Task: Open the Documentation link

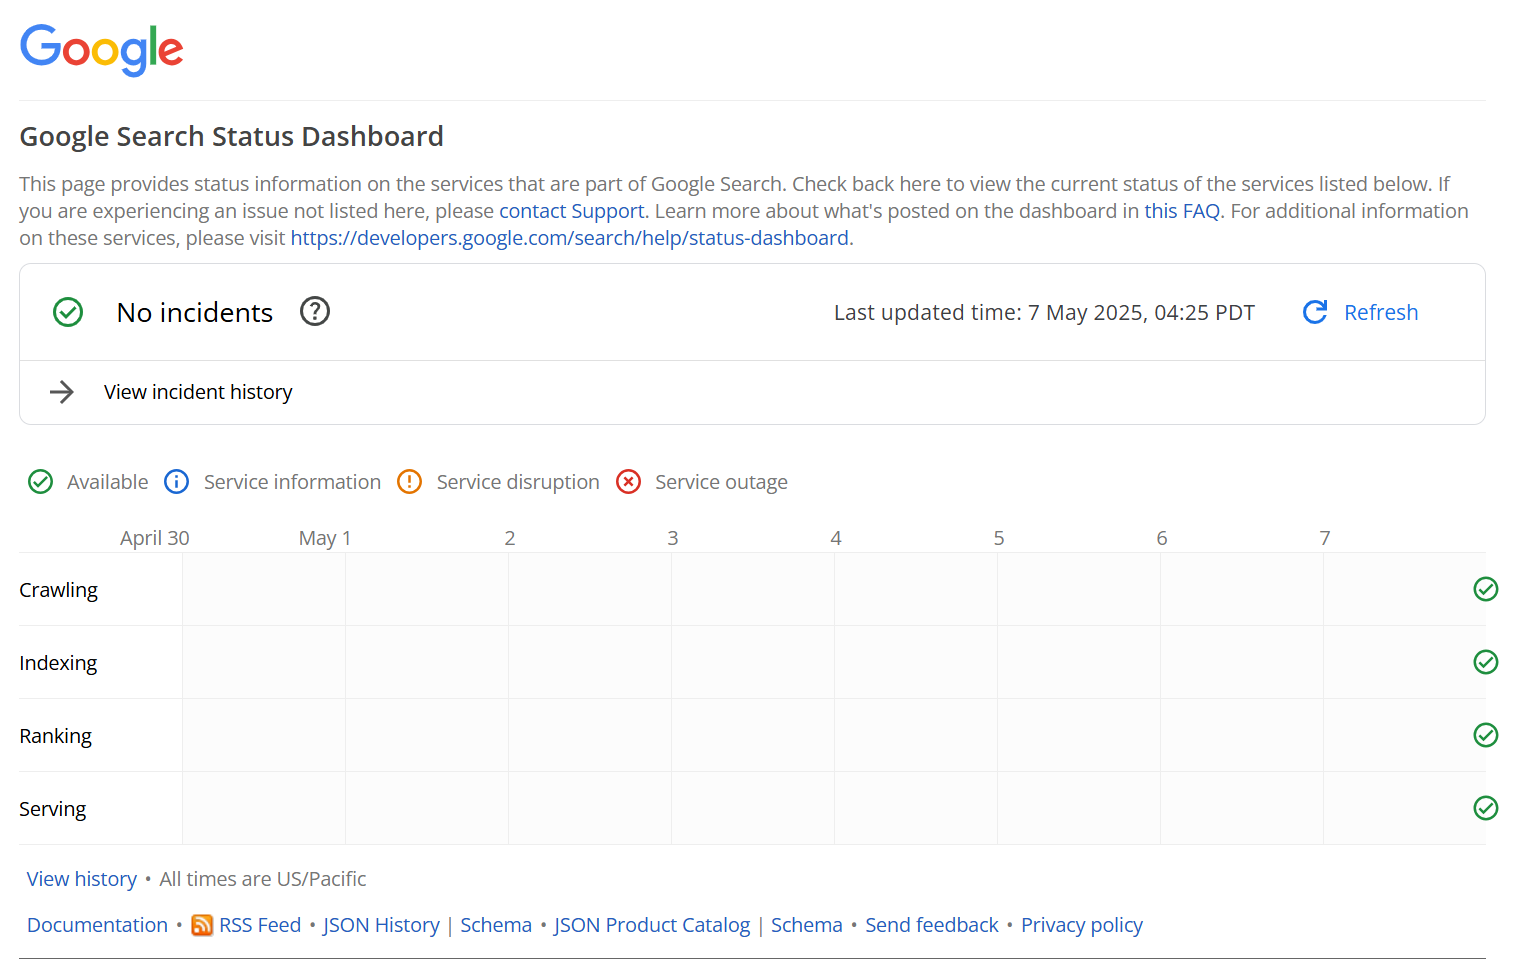Action: 97,925
